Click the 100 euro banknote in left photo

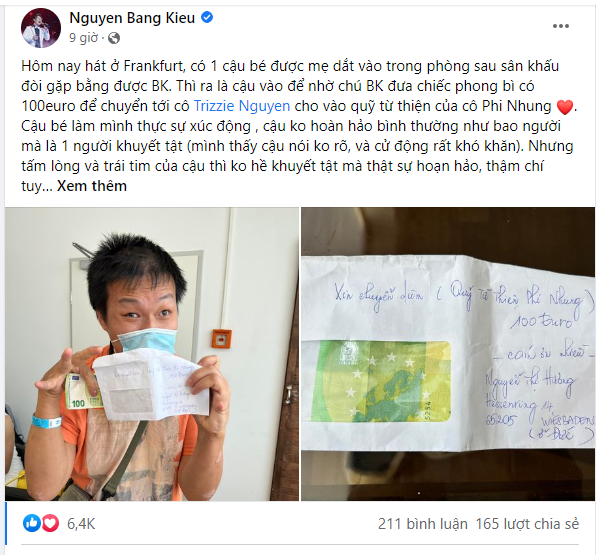coord(82,392)
